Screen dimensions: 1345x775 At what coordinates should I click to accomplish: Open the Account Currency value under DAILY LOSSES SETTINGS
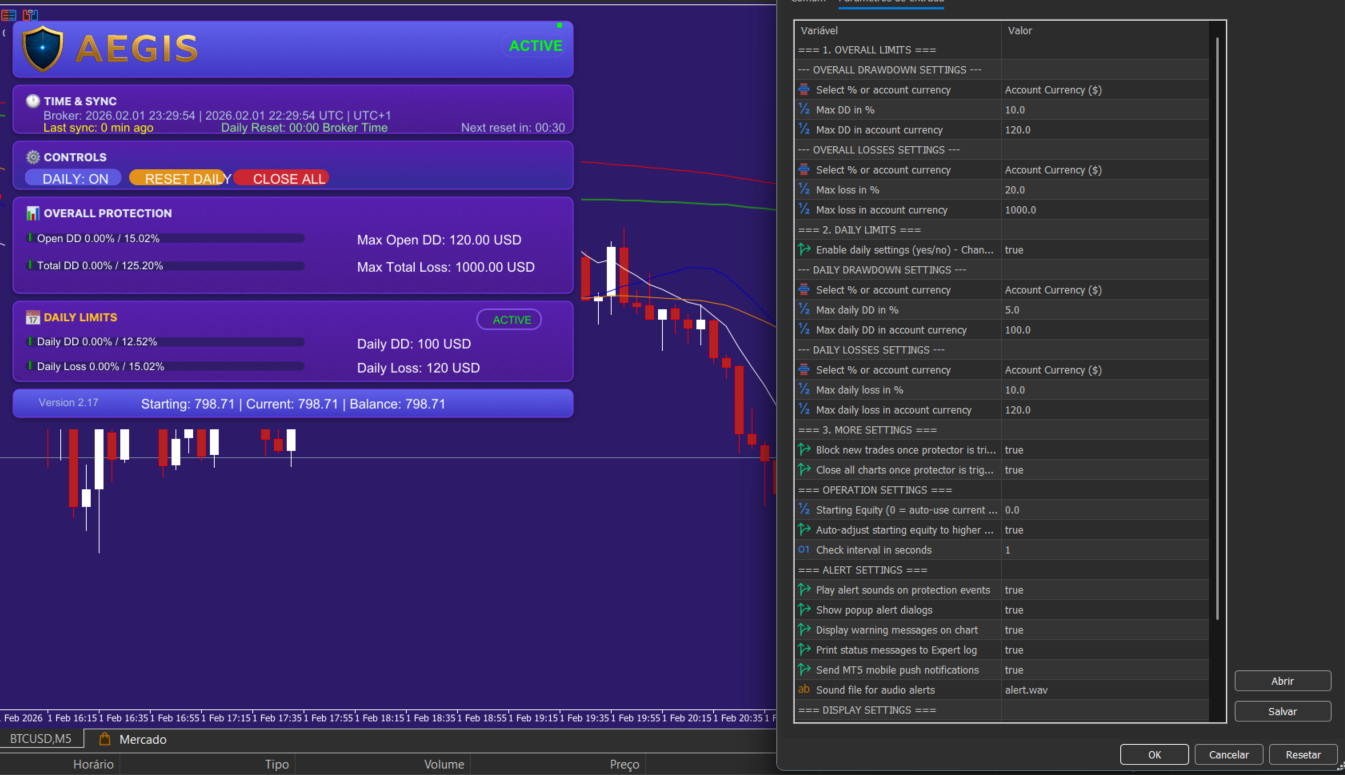coord(1105,370)
